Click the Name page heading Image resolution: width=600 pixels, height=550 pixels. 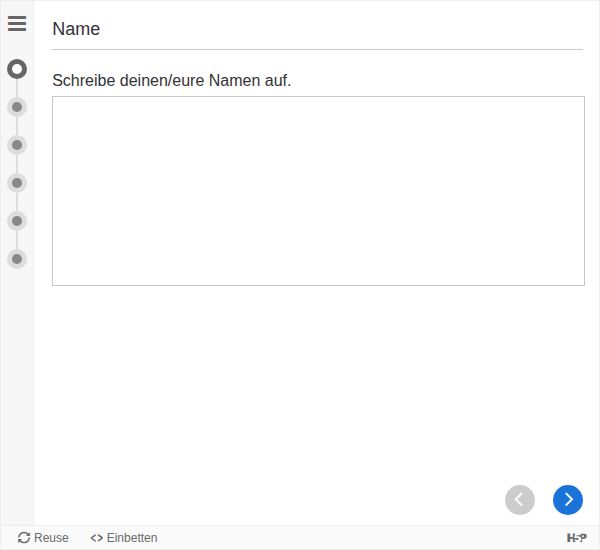(76, 29)
